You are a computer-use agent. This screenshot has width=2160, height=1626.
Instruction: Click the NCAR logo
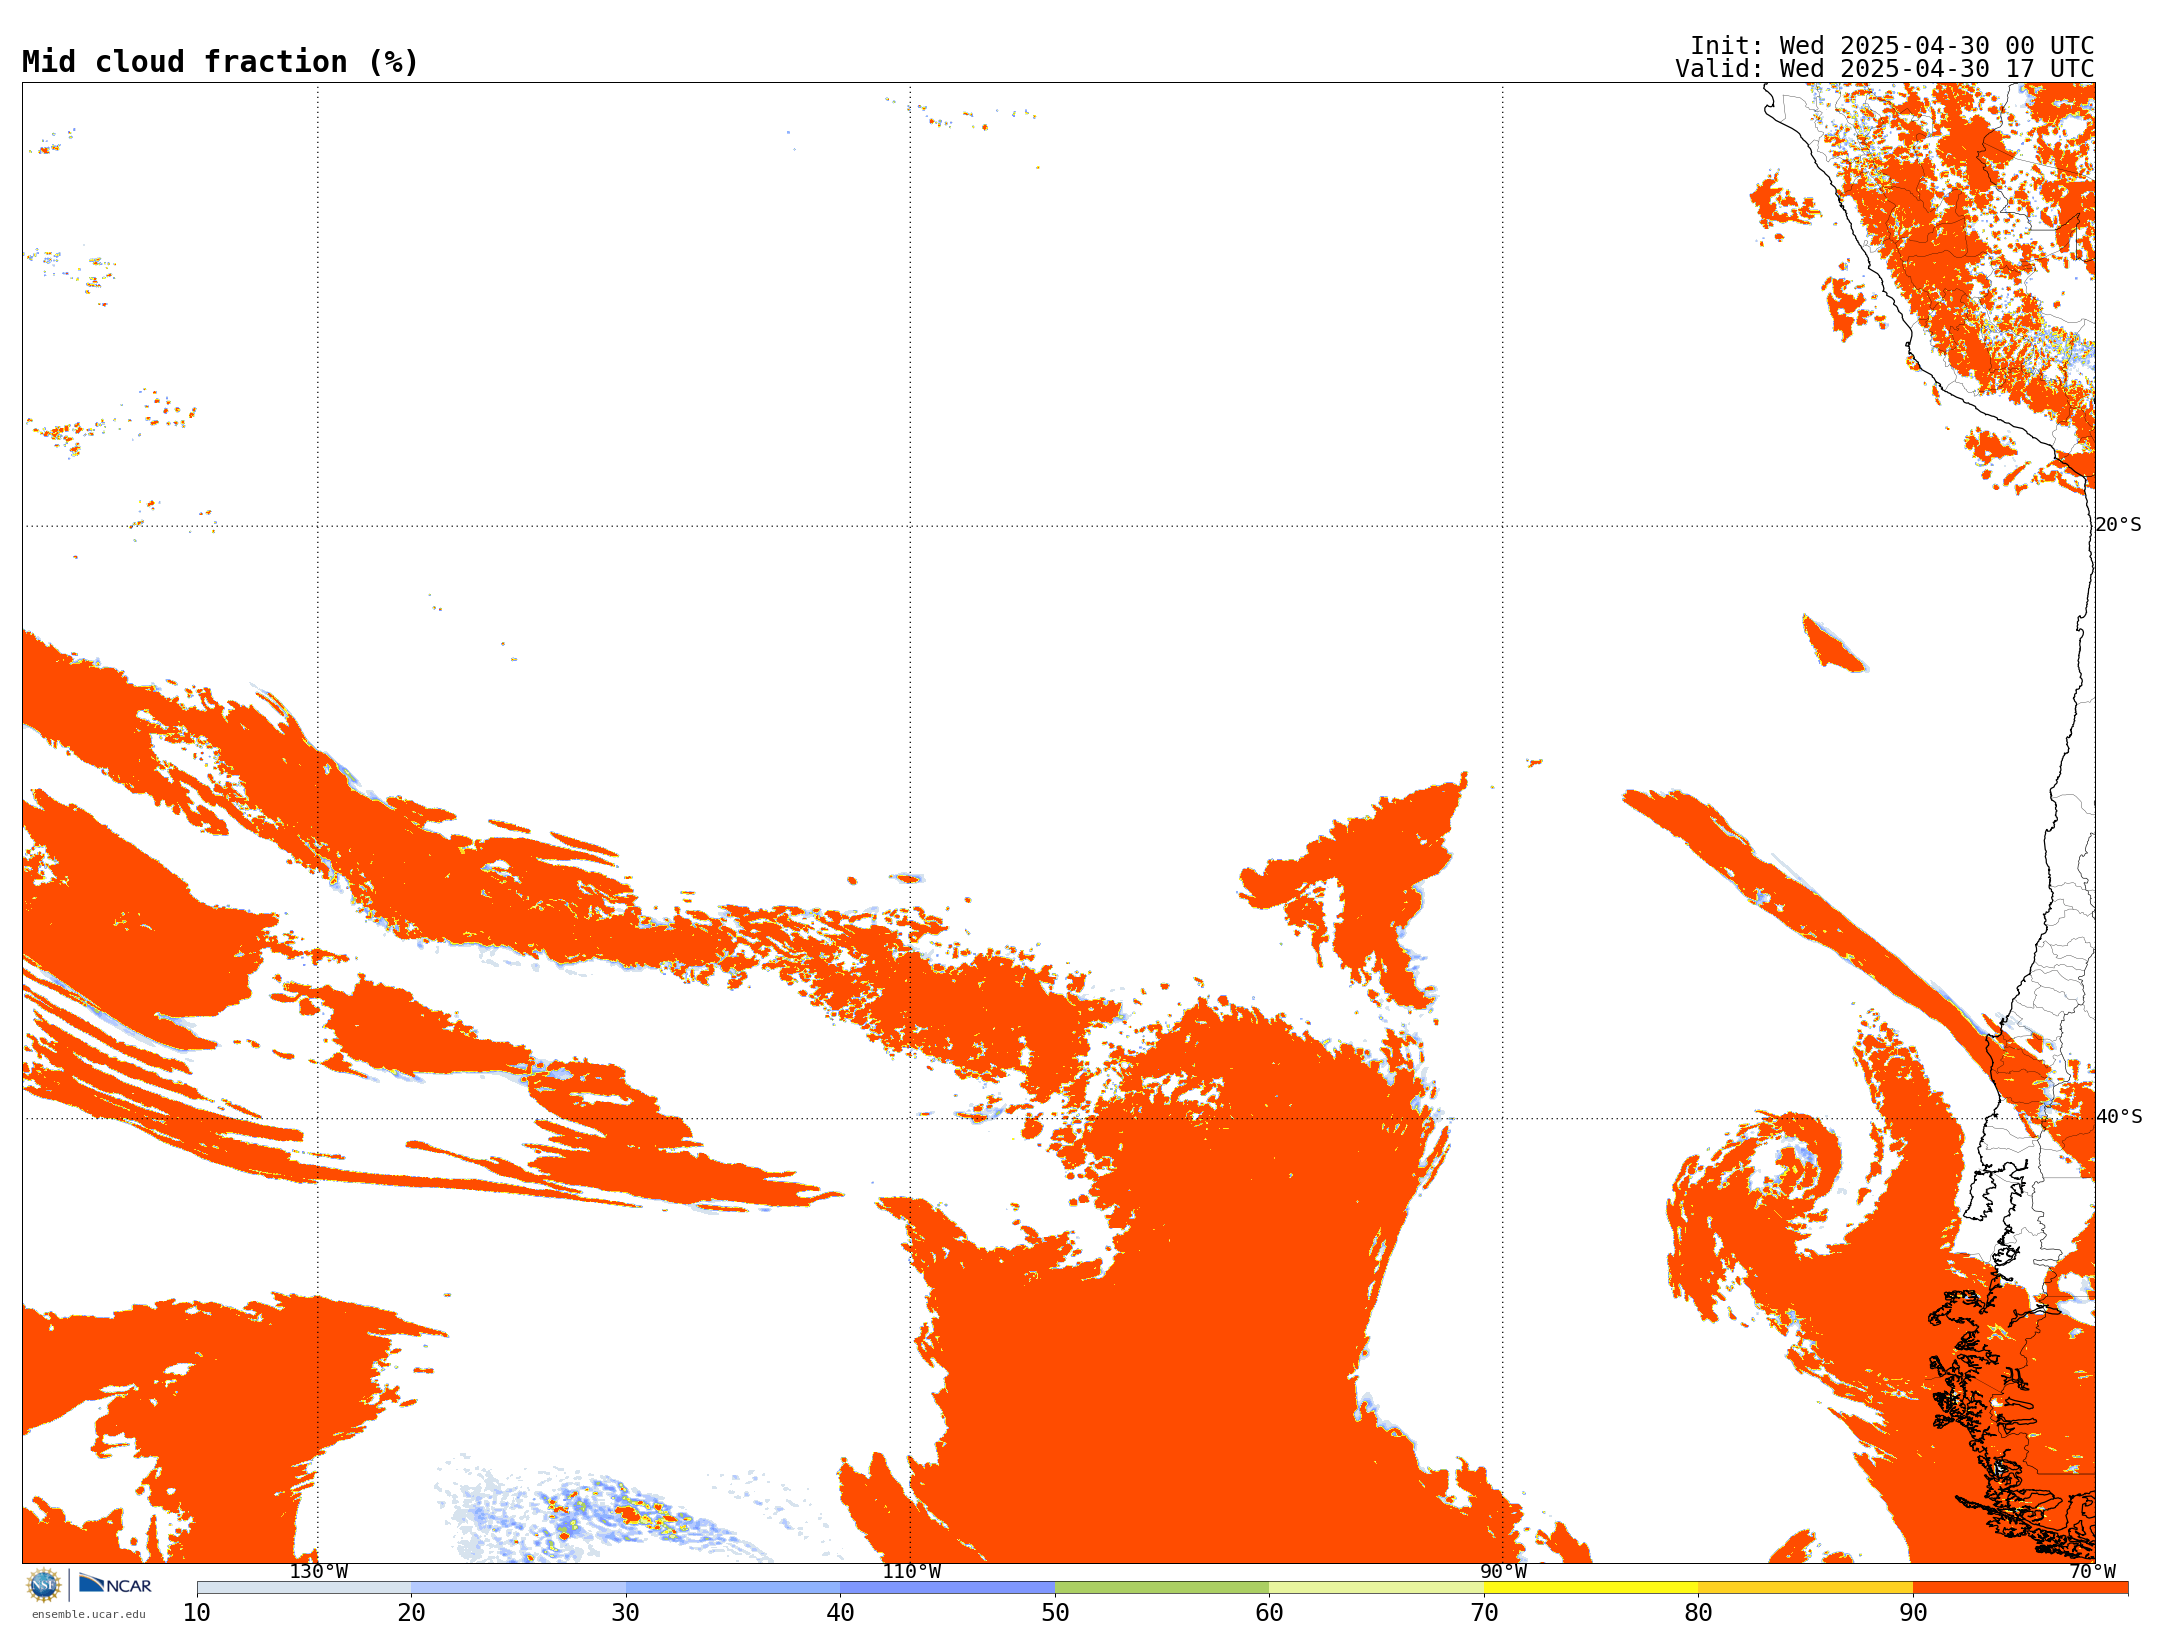(x=115, y=1584)
